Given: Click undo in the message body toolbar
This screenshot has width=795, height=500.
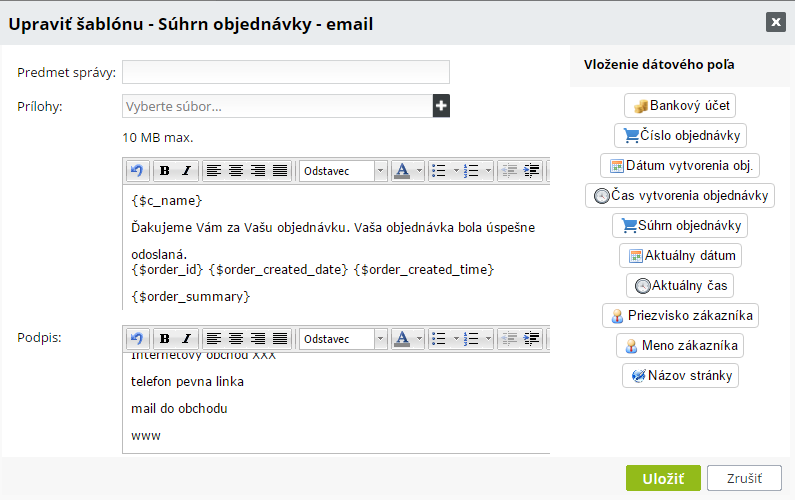Looking at the screenshot, I should click(137, 171).
